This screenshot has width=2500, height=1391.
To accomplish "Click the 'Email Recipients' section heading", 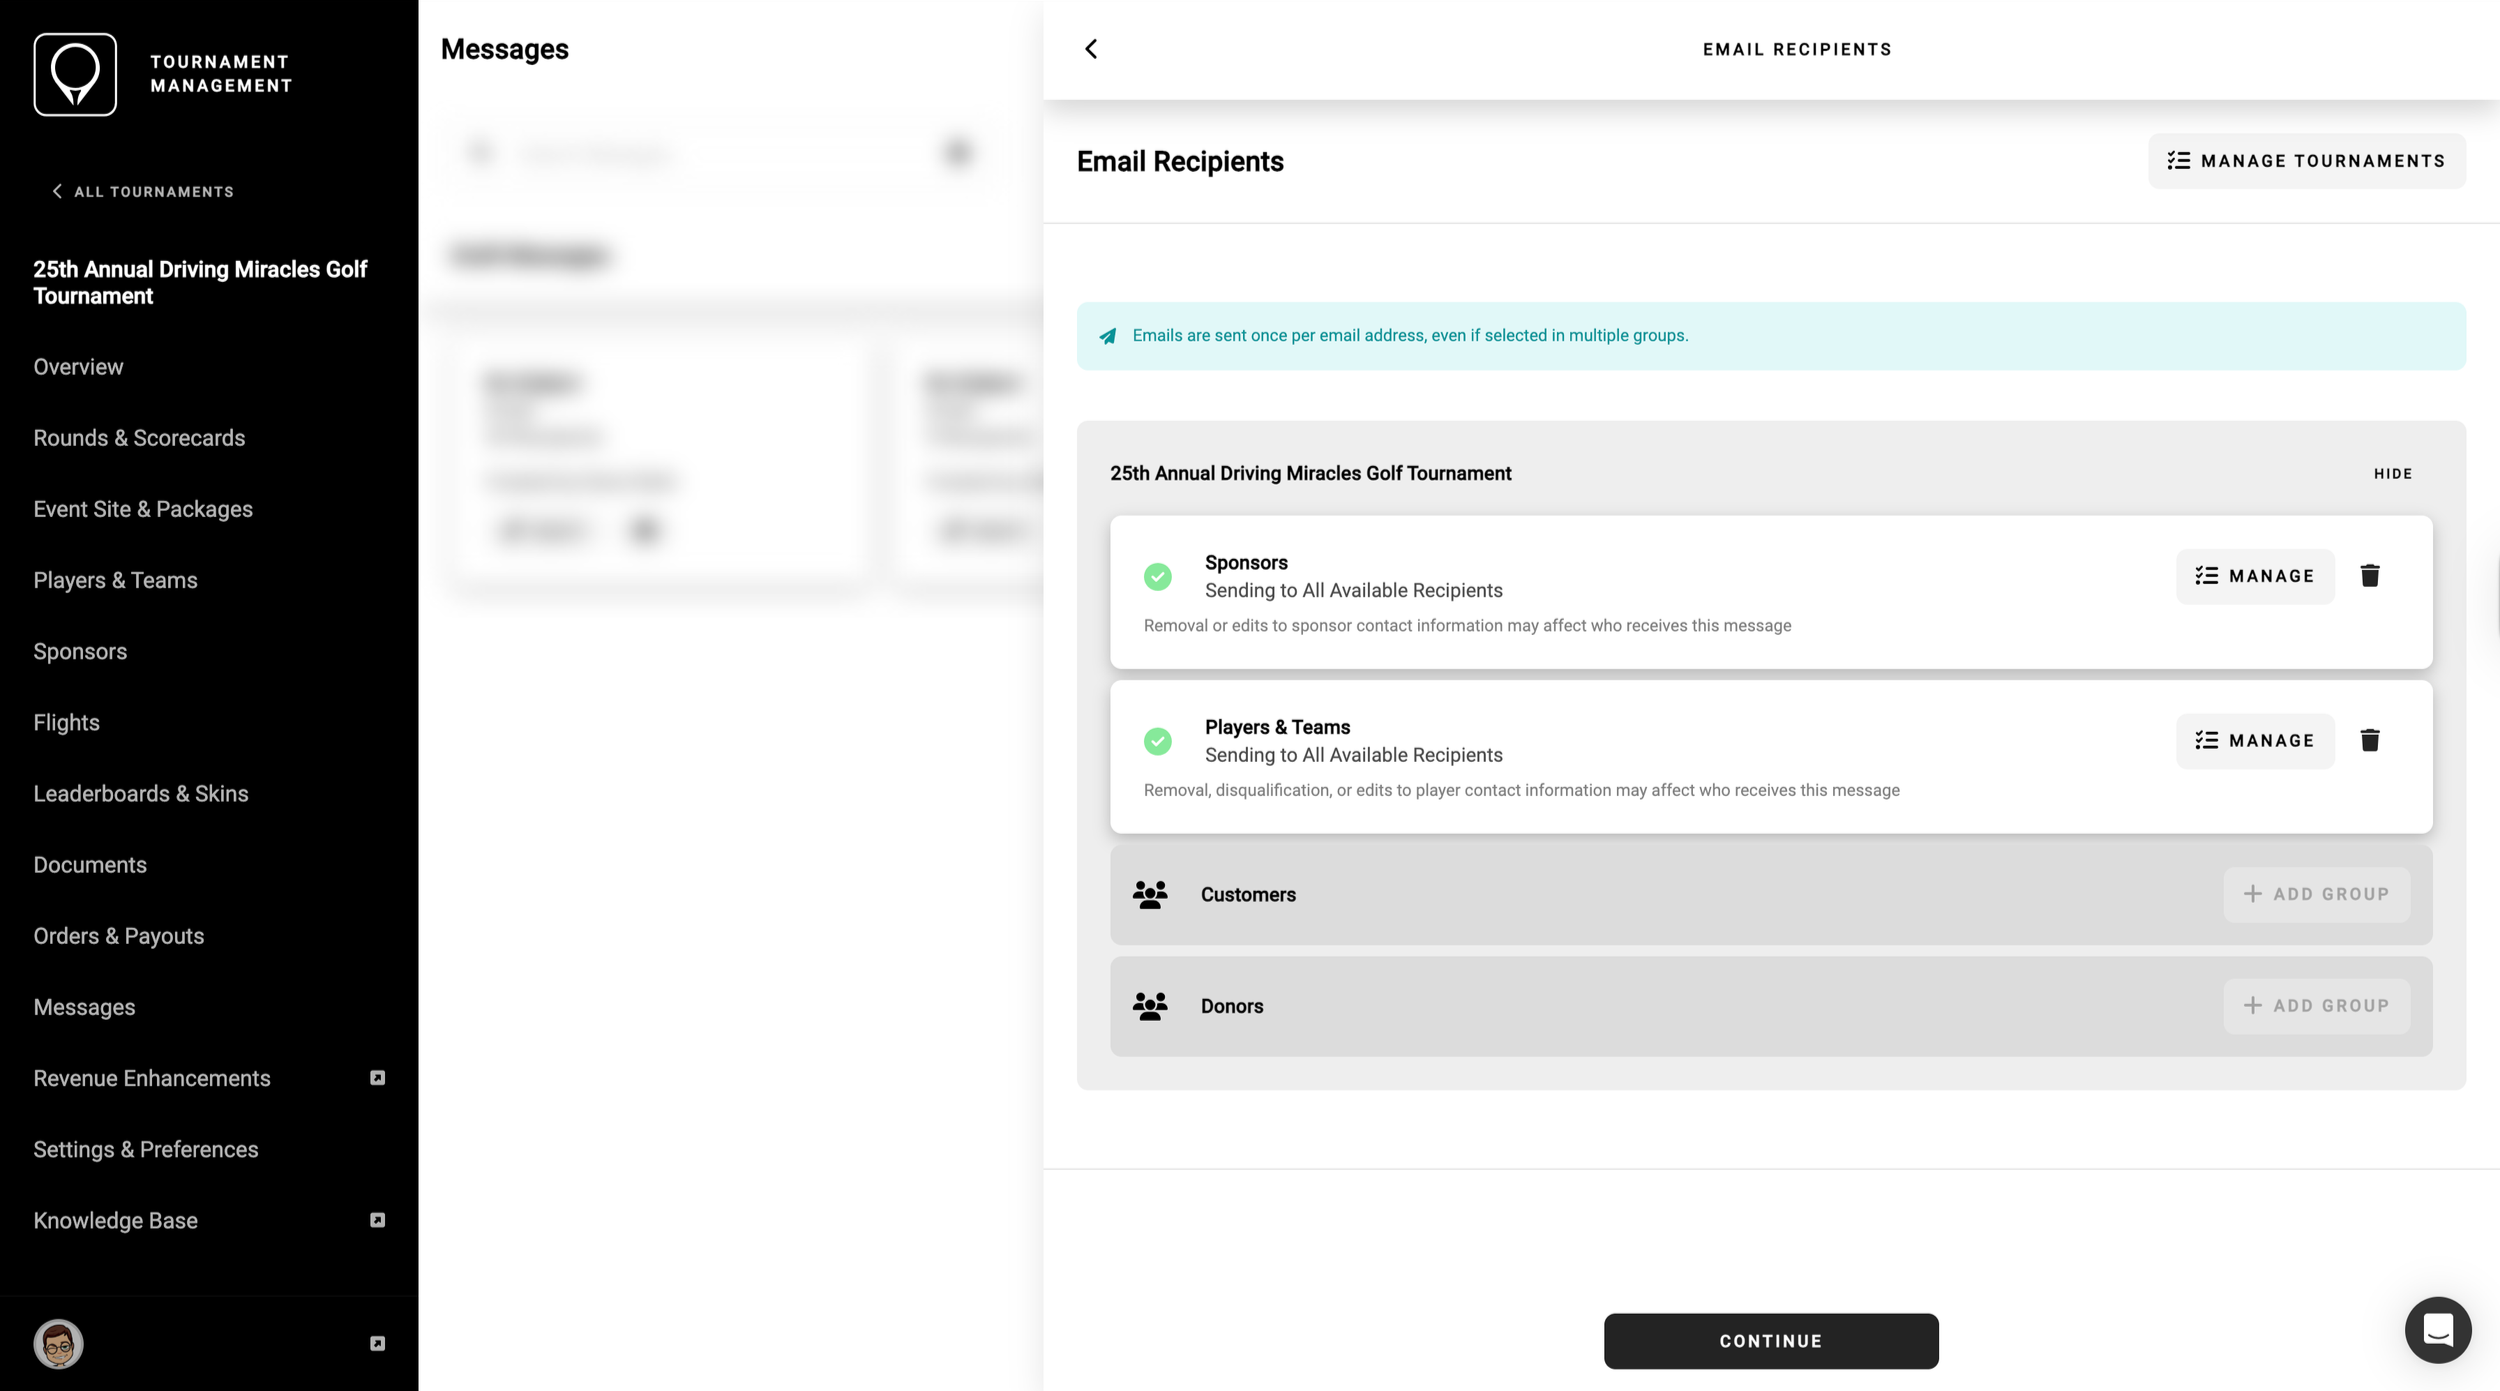I will tap(1180, 161).
